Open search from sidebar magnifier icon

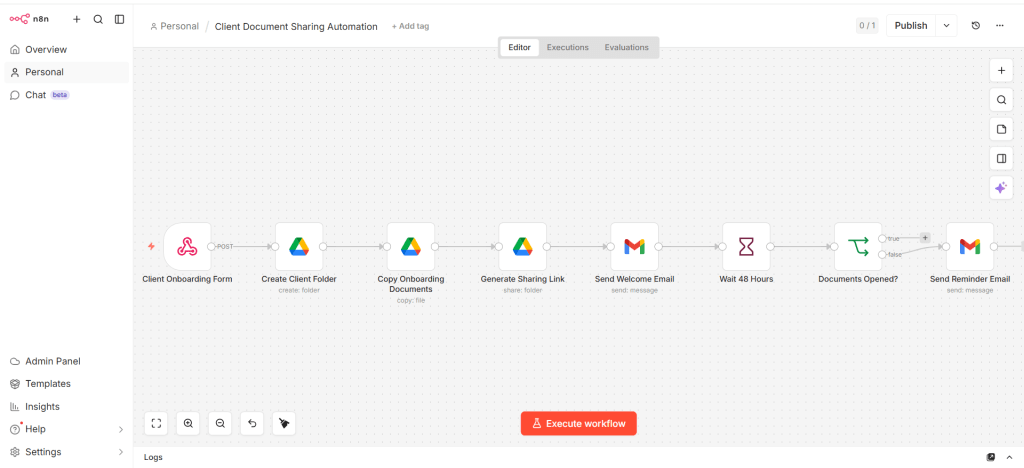tap(98, 20)
